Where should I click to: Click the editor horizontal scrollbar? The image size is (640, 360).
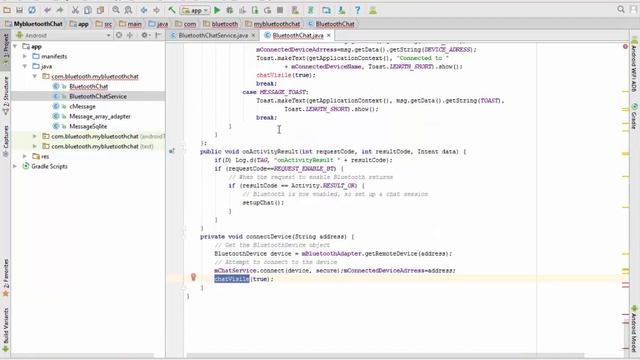point(386,355)
